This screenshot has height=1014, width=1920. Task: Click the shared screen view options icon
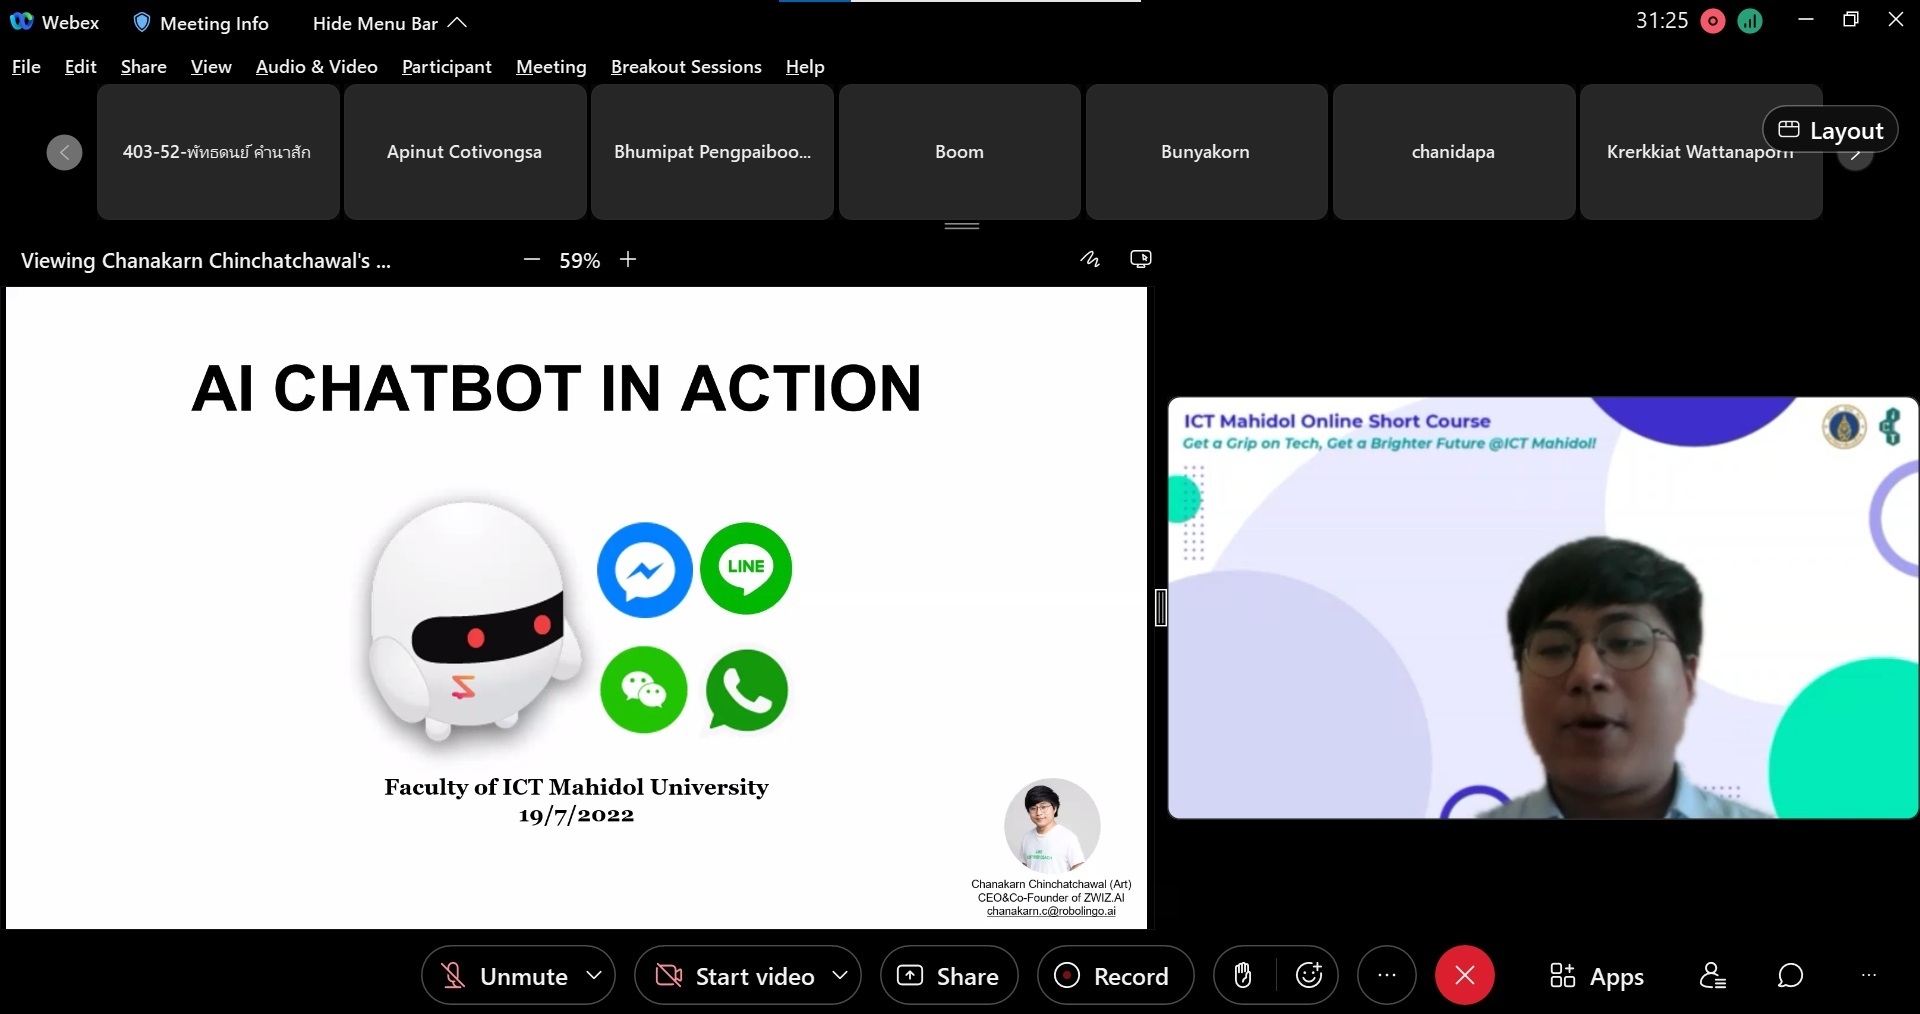[1140, 260]
